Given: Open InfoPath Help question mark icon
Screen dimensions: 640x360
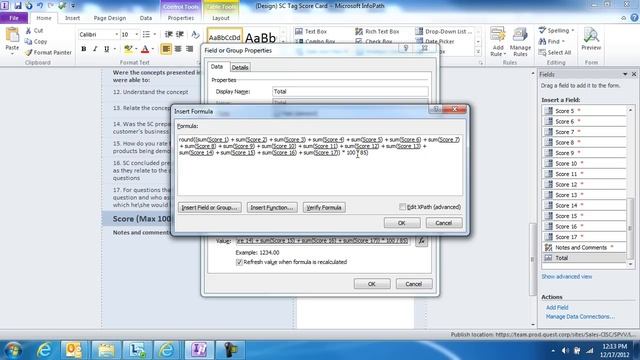Looking at the screenshot, I should tap(634, 18).
